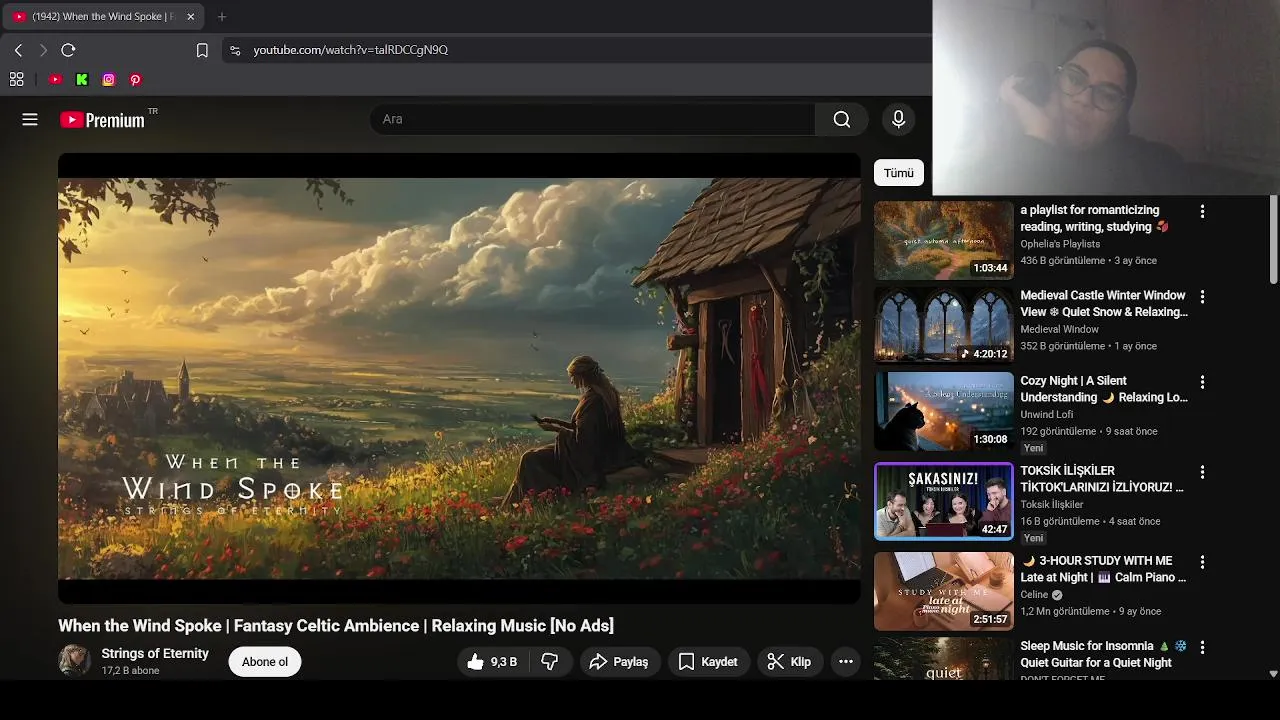Click scrollbar down arrow
This screenshot has width=1280, height=720.
point(1273,674)
